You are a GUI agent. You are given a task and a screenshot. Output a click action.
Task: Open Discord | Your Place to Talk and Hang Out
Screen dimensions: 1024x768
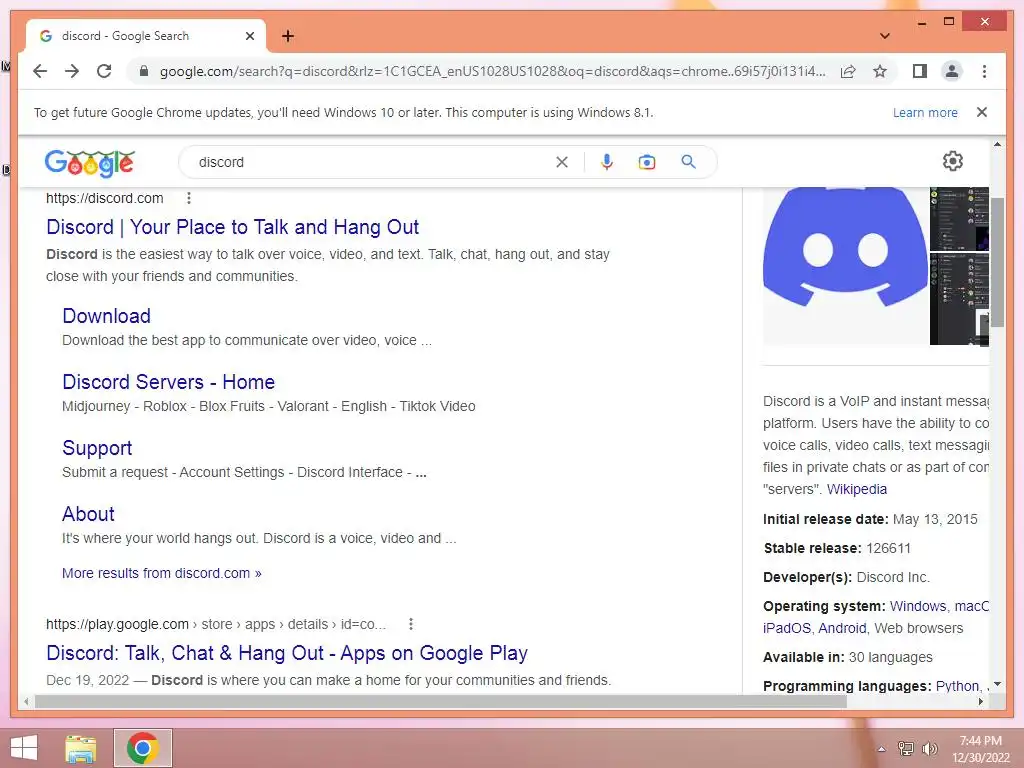click(x=232, y=227)
